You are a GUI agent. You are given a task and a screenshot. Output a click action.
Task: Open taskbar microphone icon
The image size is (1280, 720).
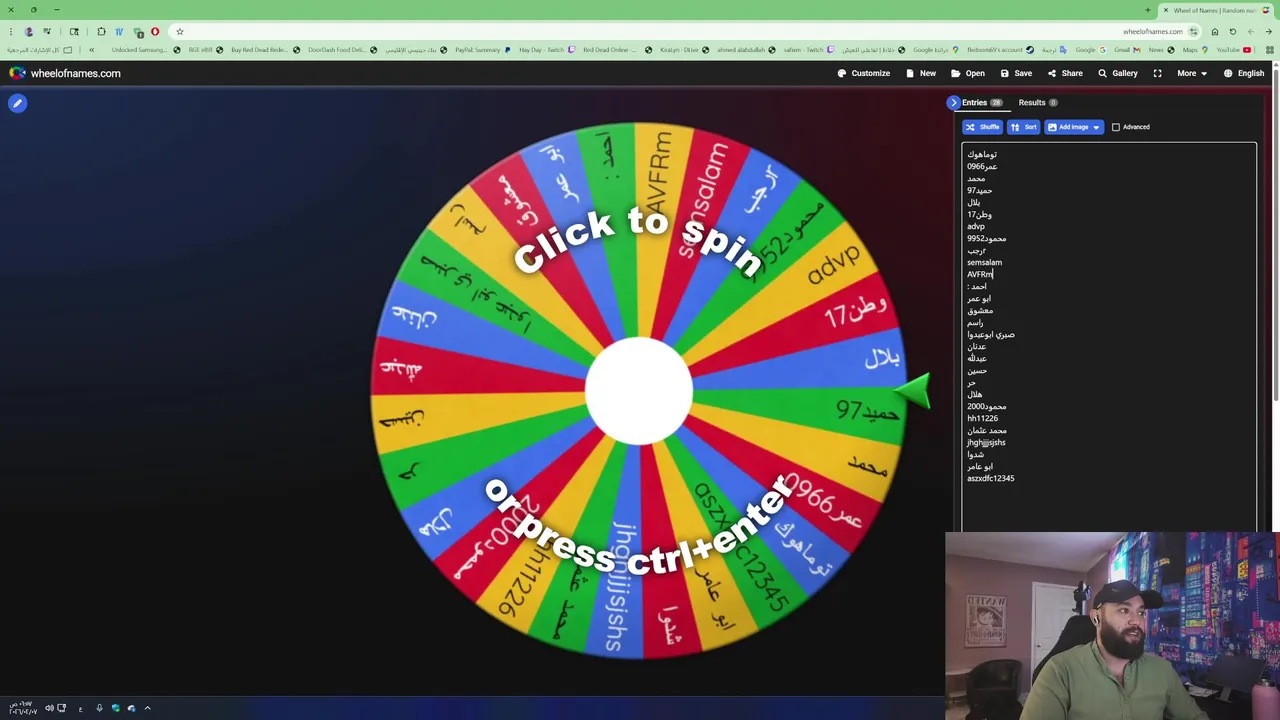coord(99,708)
